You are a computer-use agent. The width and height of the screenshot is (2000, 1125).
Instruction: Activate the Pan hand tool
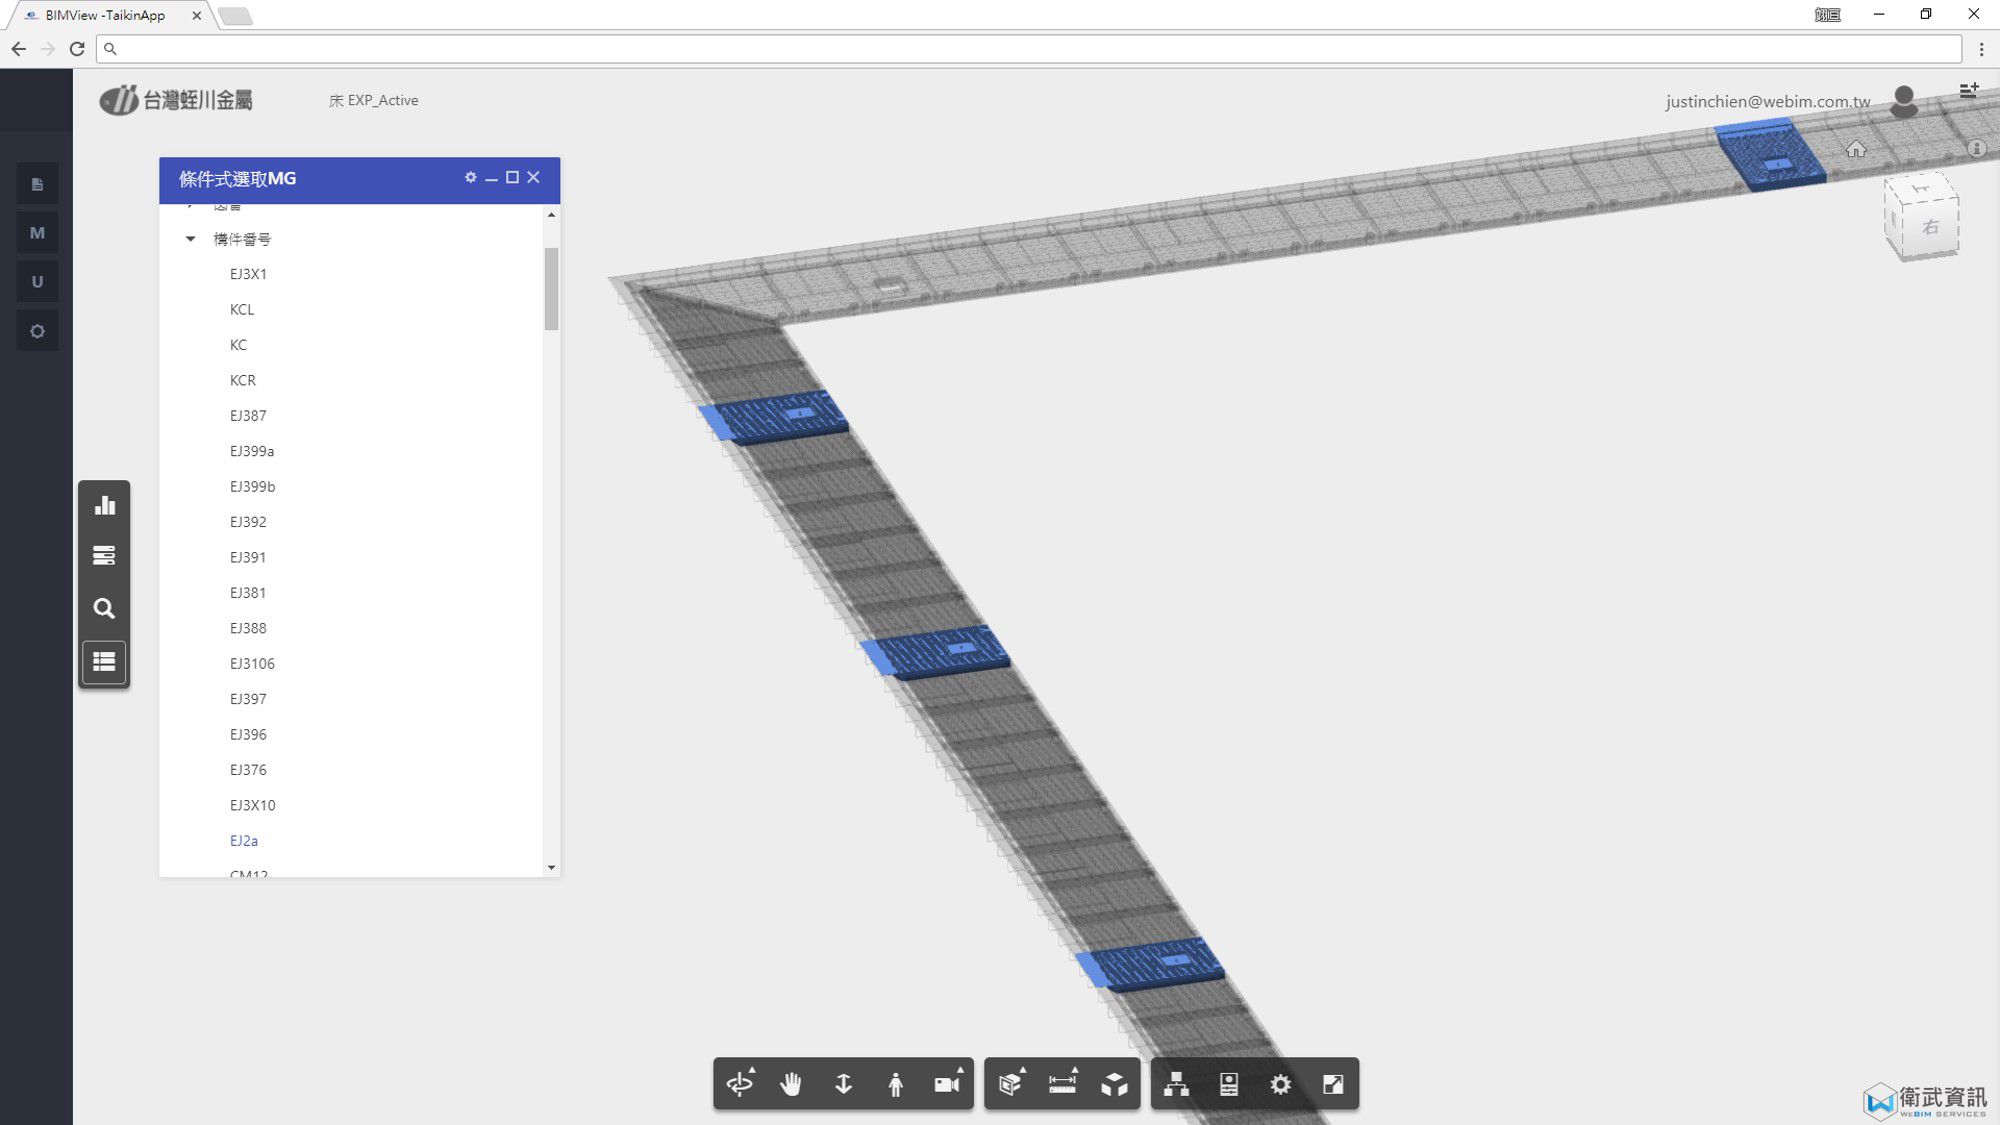(791, 1084)
